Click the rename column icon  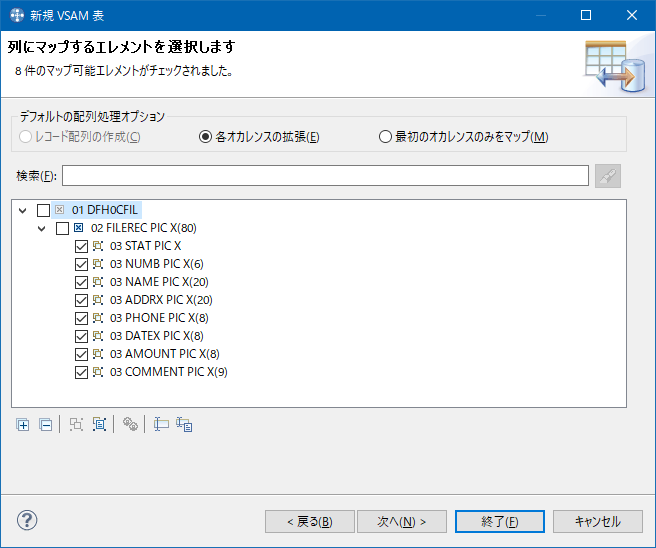[161, 424]
